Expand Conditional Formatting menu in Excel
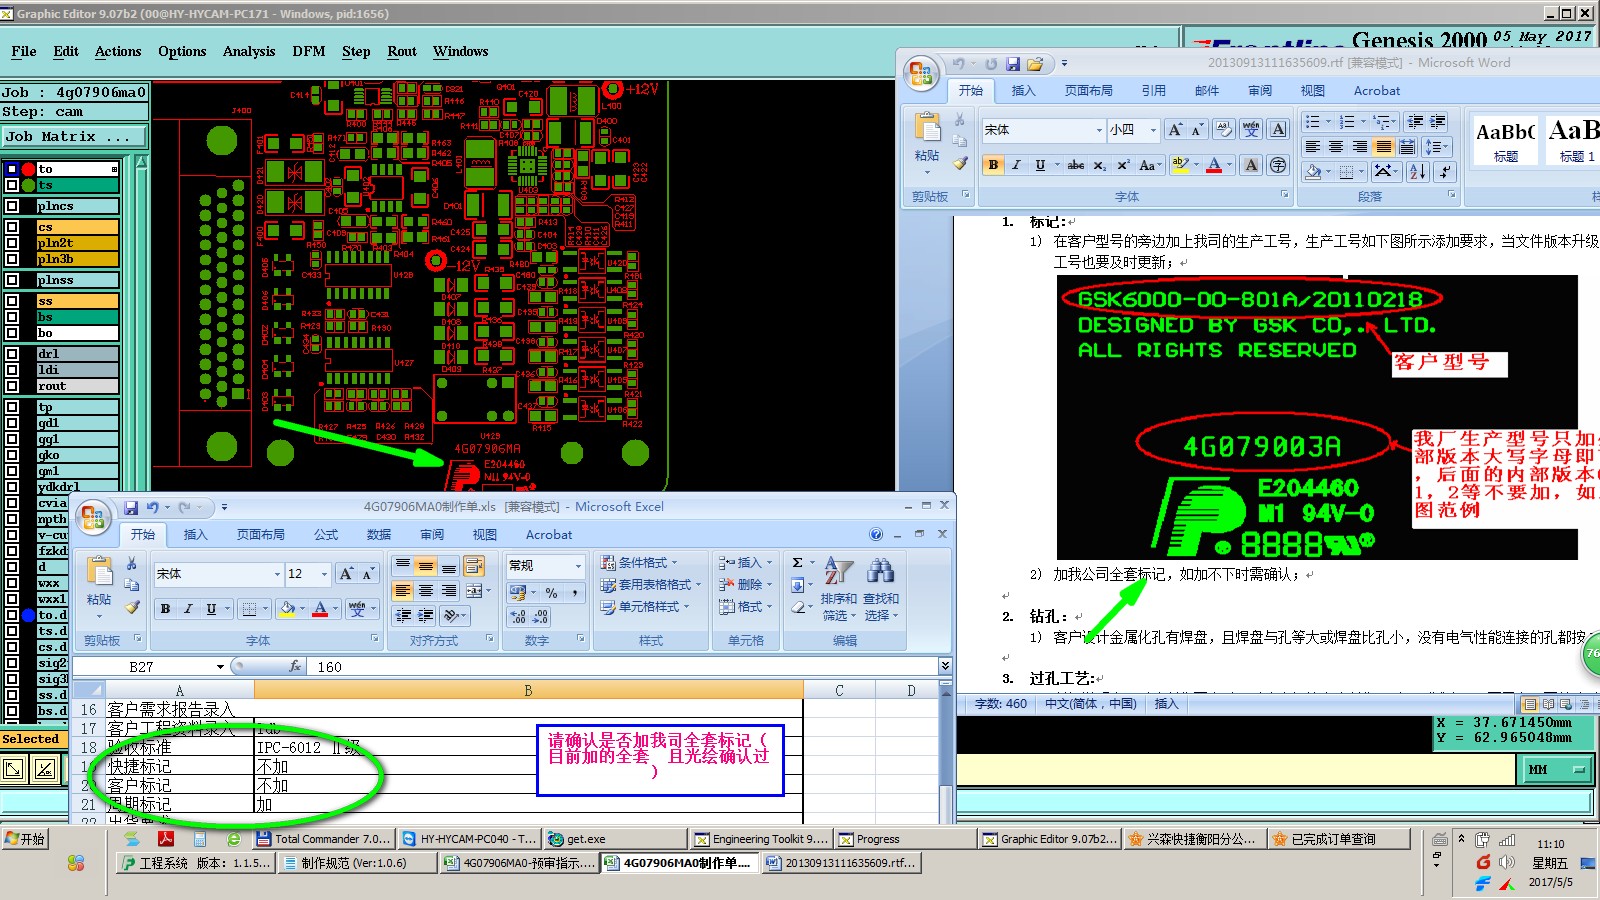This screenshot has width=1600, height=900. coord(639,563)
